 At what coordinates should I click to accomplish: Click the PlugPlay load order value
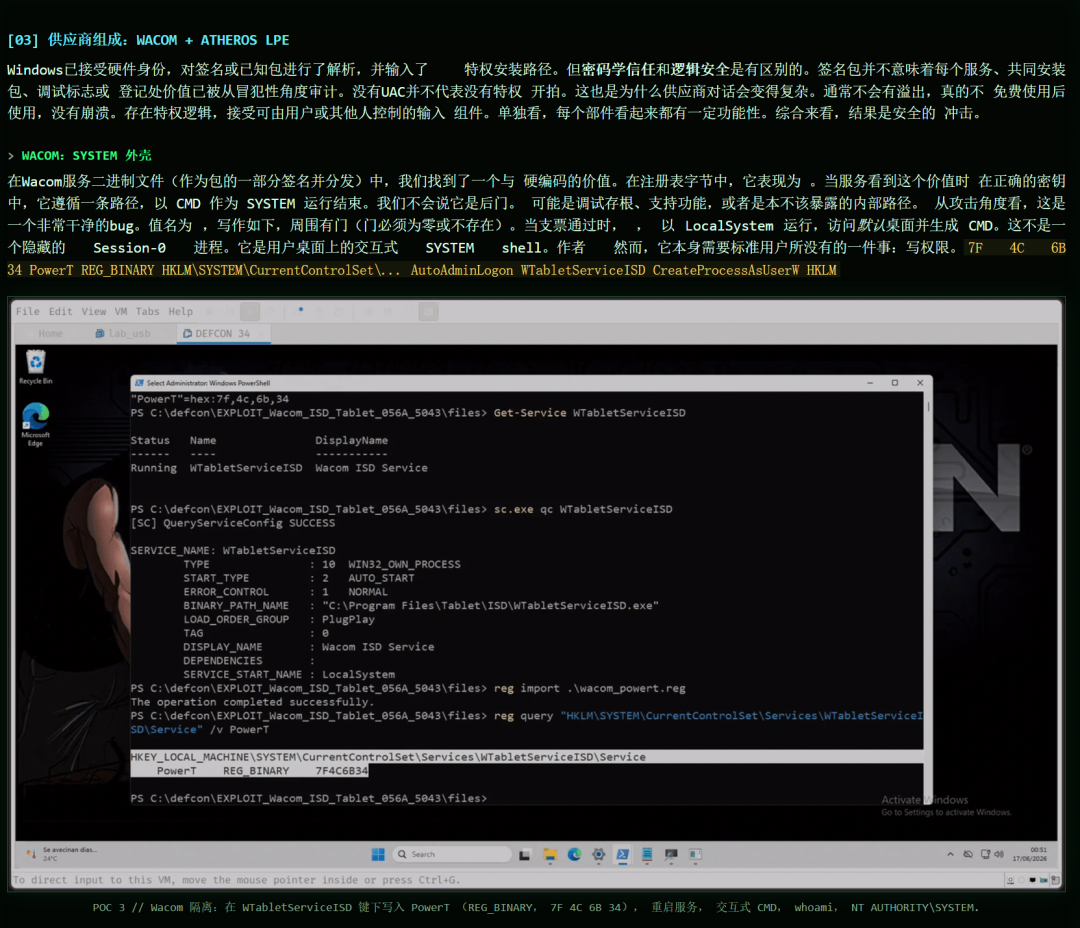[x=348, y=619]
